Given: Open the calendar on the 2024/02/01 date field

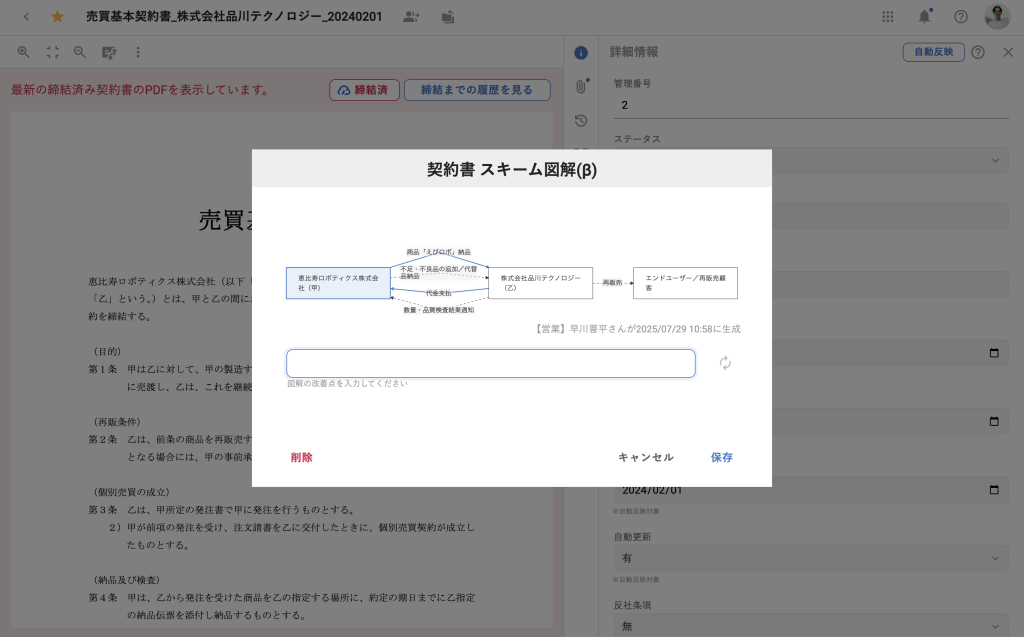Looking at the screenshot, I should point(994,490).
